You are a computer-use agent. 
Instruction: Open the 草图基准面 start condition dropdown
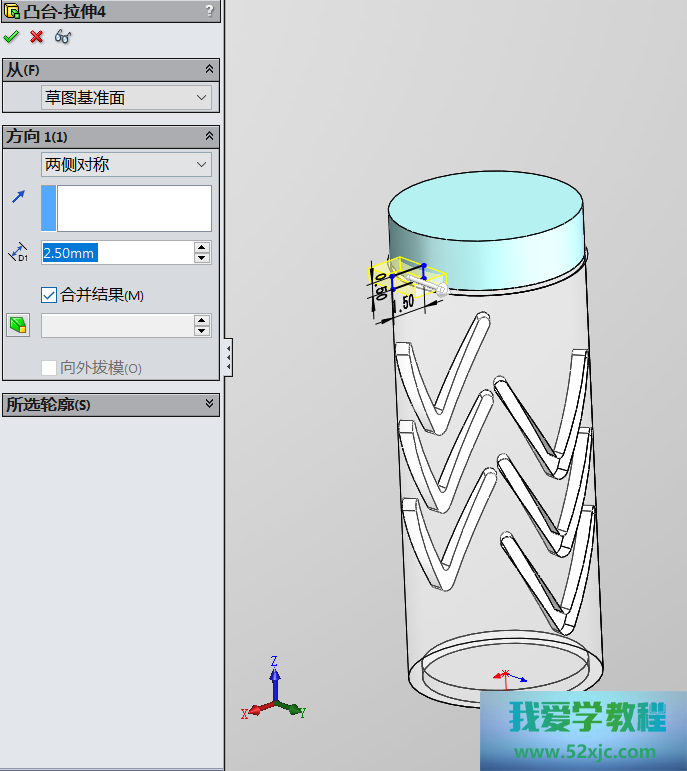point(126,98)
